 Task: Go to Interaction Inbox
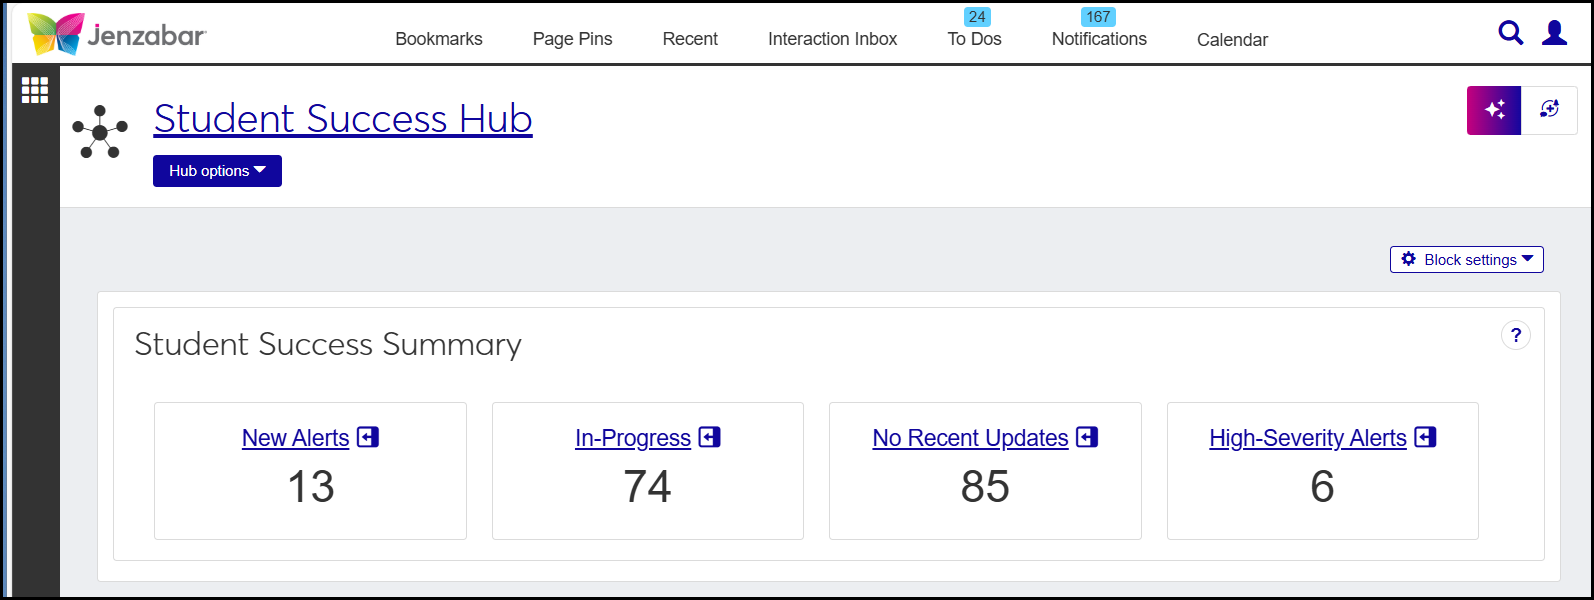pos(833,39)
